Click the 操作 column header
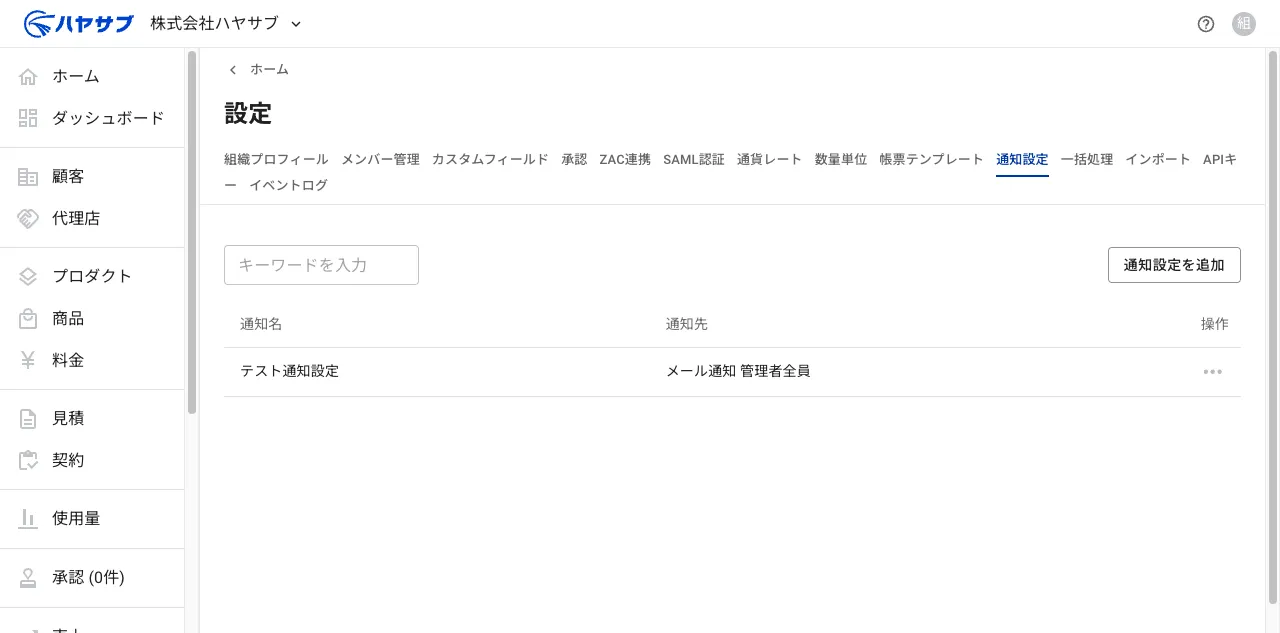Screen dimensions: 1280x633 pos(1215,324)
